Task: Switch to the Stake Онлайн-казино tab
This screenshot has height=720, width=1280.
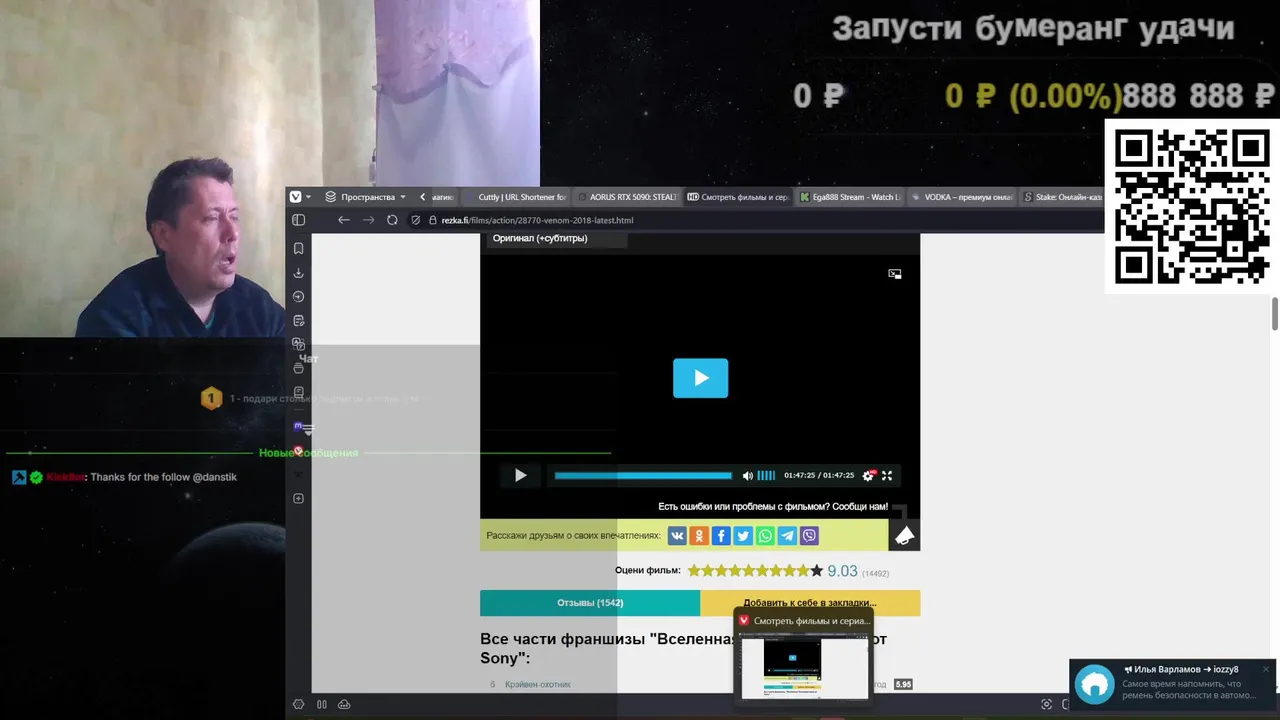Action: pos(1062,197)
